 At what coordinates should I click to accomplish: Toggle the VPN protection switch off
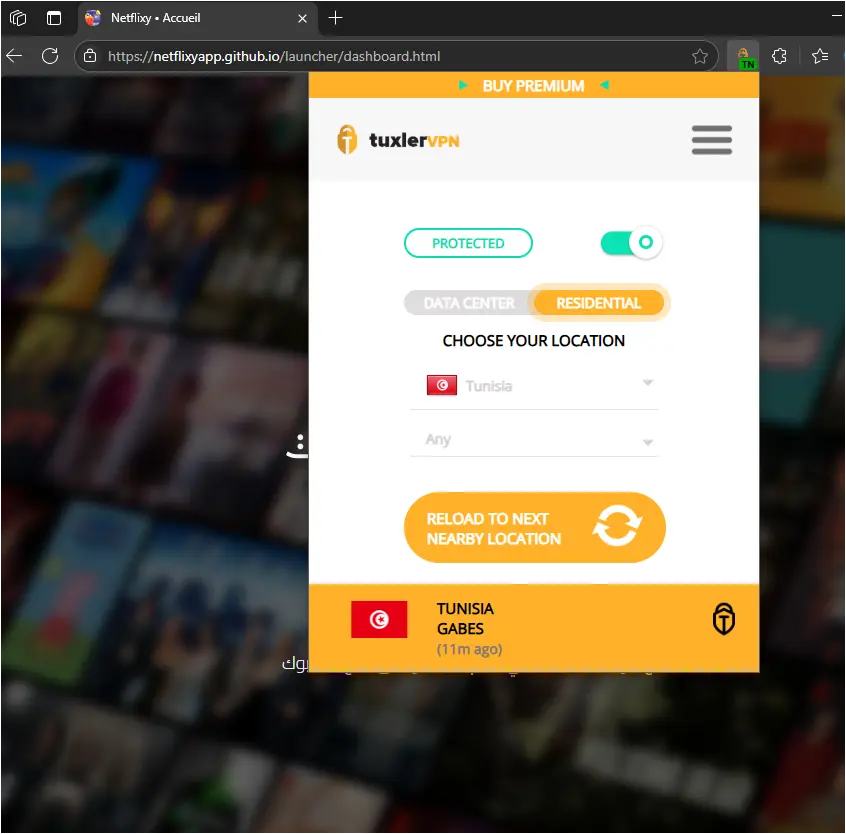click(631, 243)
